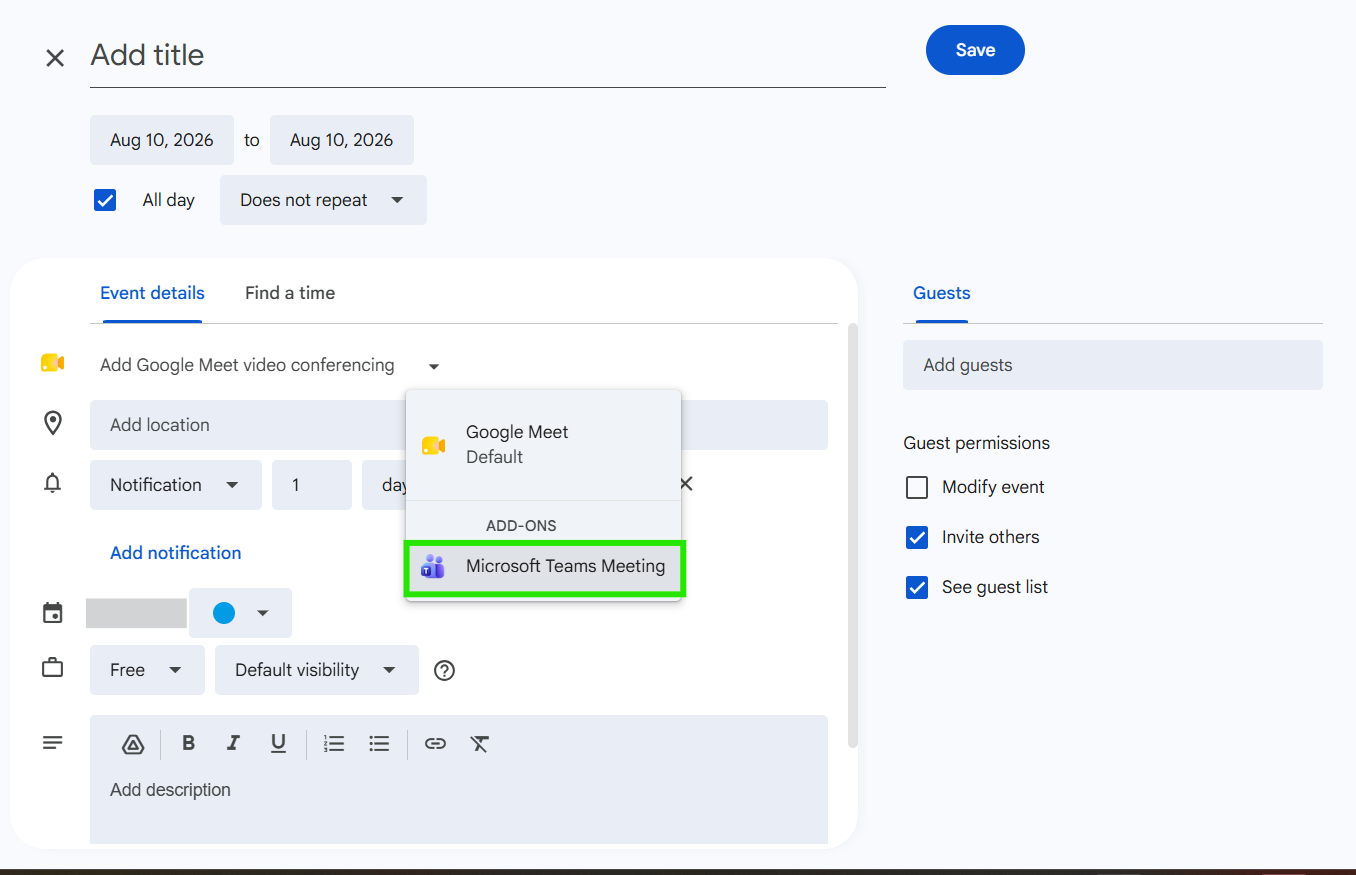Open the visibility help question mark

click(x=445, y=670)
